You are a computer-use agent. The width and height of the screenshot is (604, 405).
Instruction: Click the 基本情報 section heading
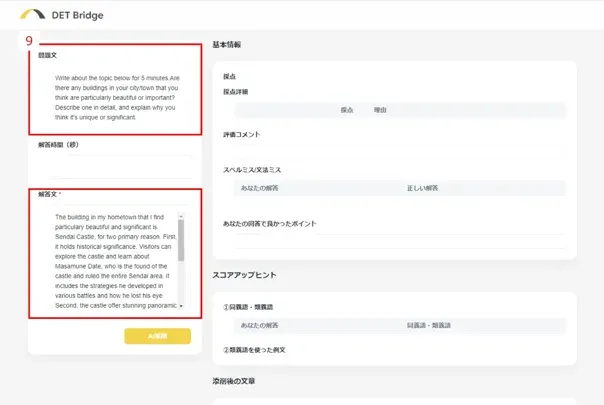(x=226, y=45)
